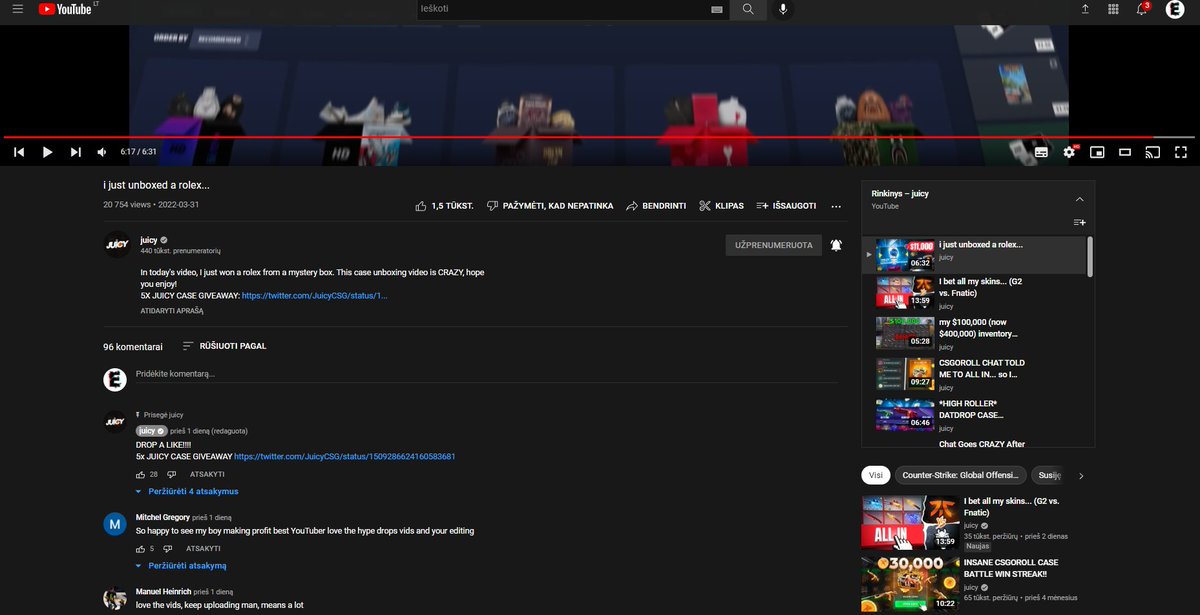Open the notifications bell in header

coord(1142,9)
